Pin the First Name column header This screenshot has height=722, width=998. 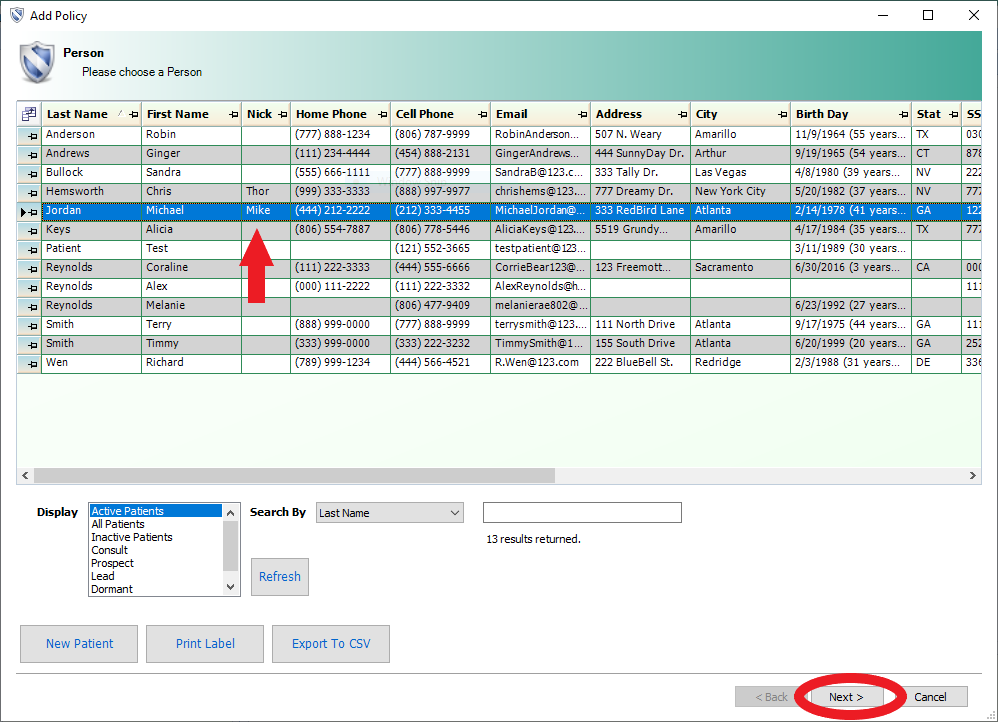[x=233, y=115]
